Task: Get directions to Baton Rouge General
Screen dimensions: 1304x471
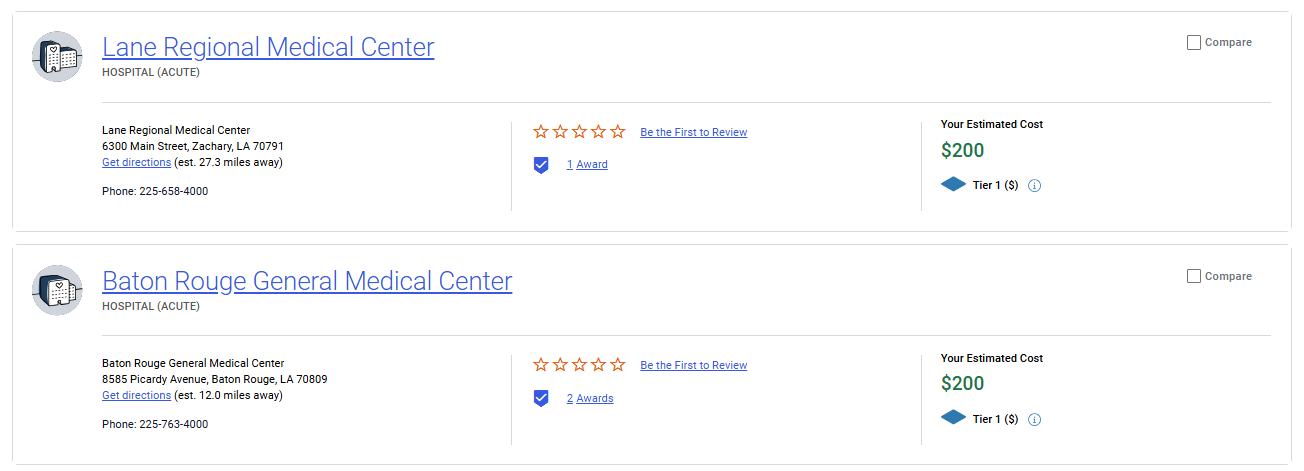Action: [x=136, y=395]
